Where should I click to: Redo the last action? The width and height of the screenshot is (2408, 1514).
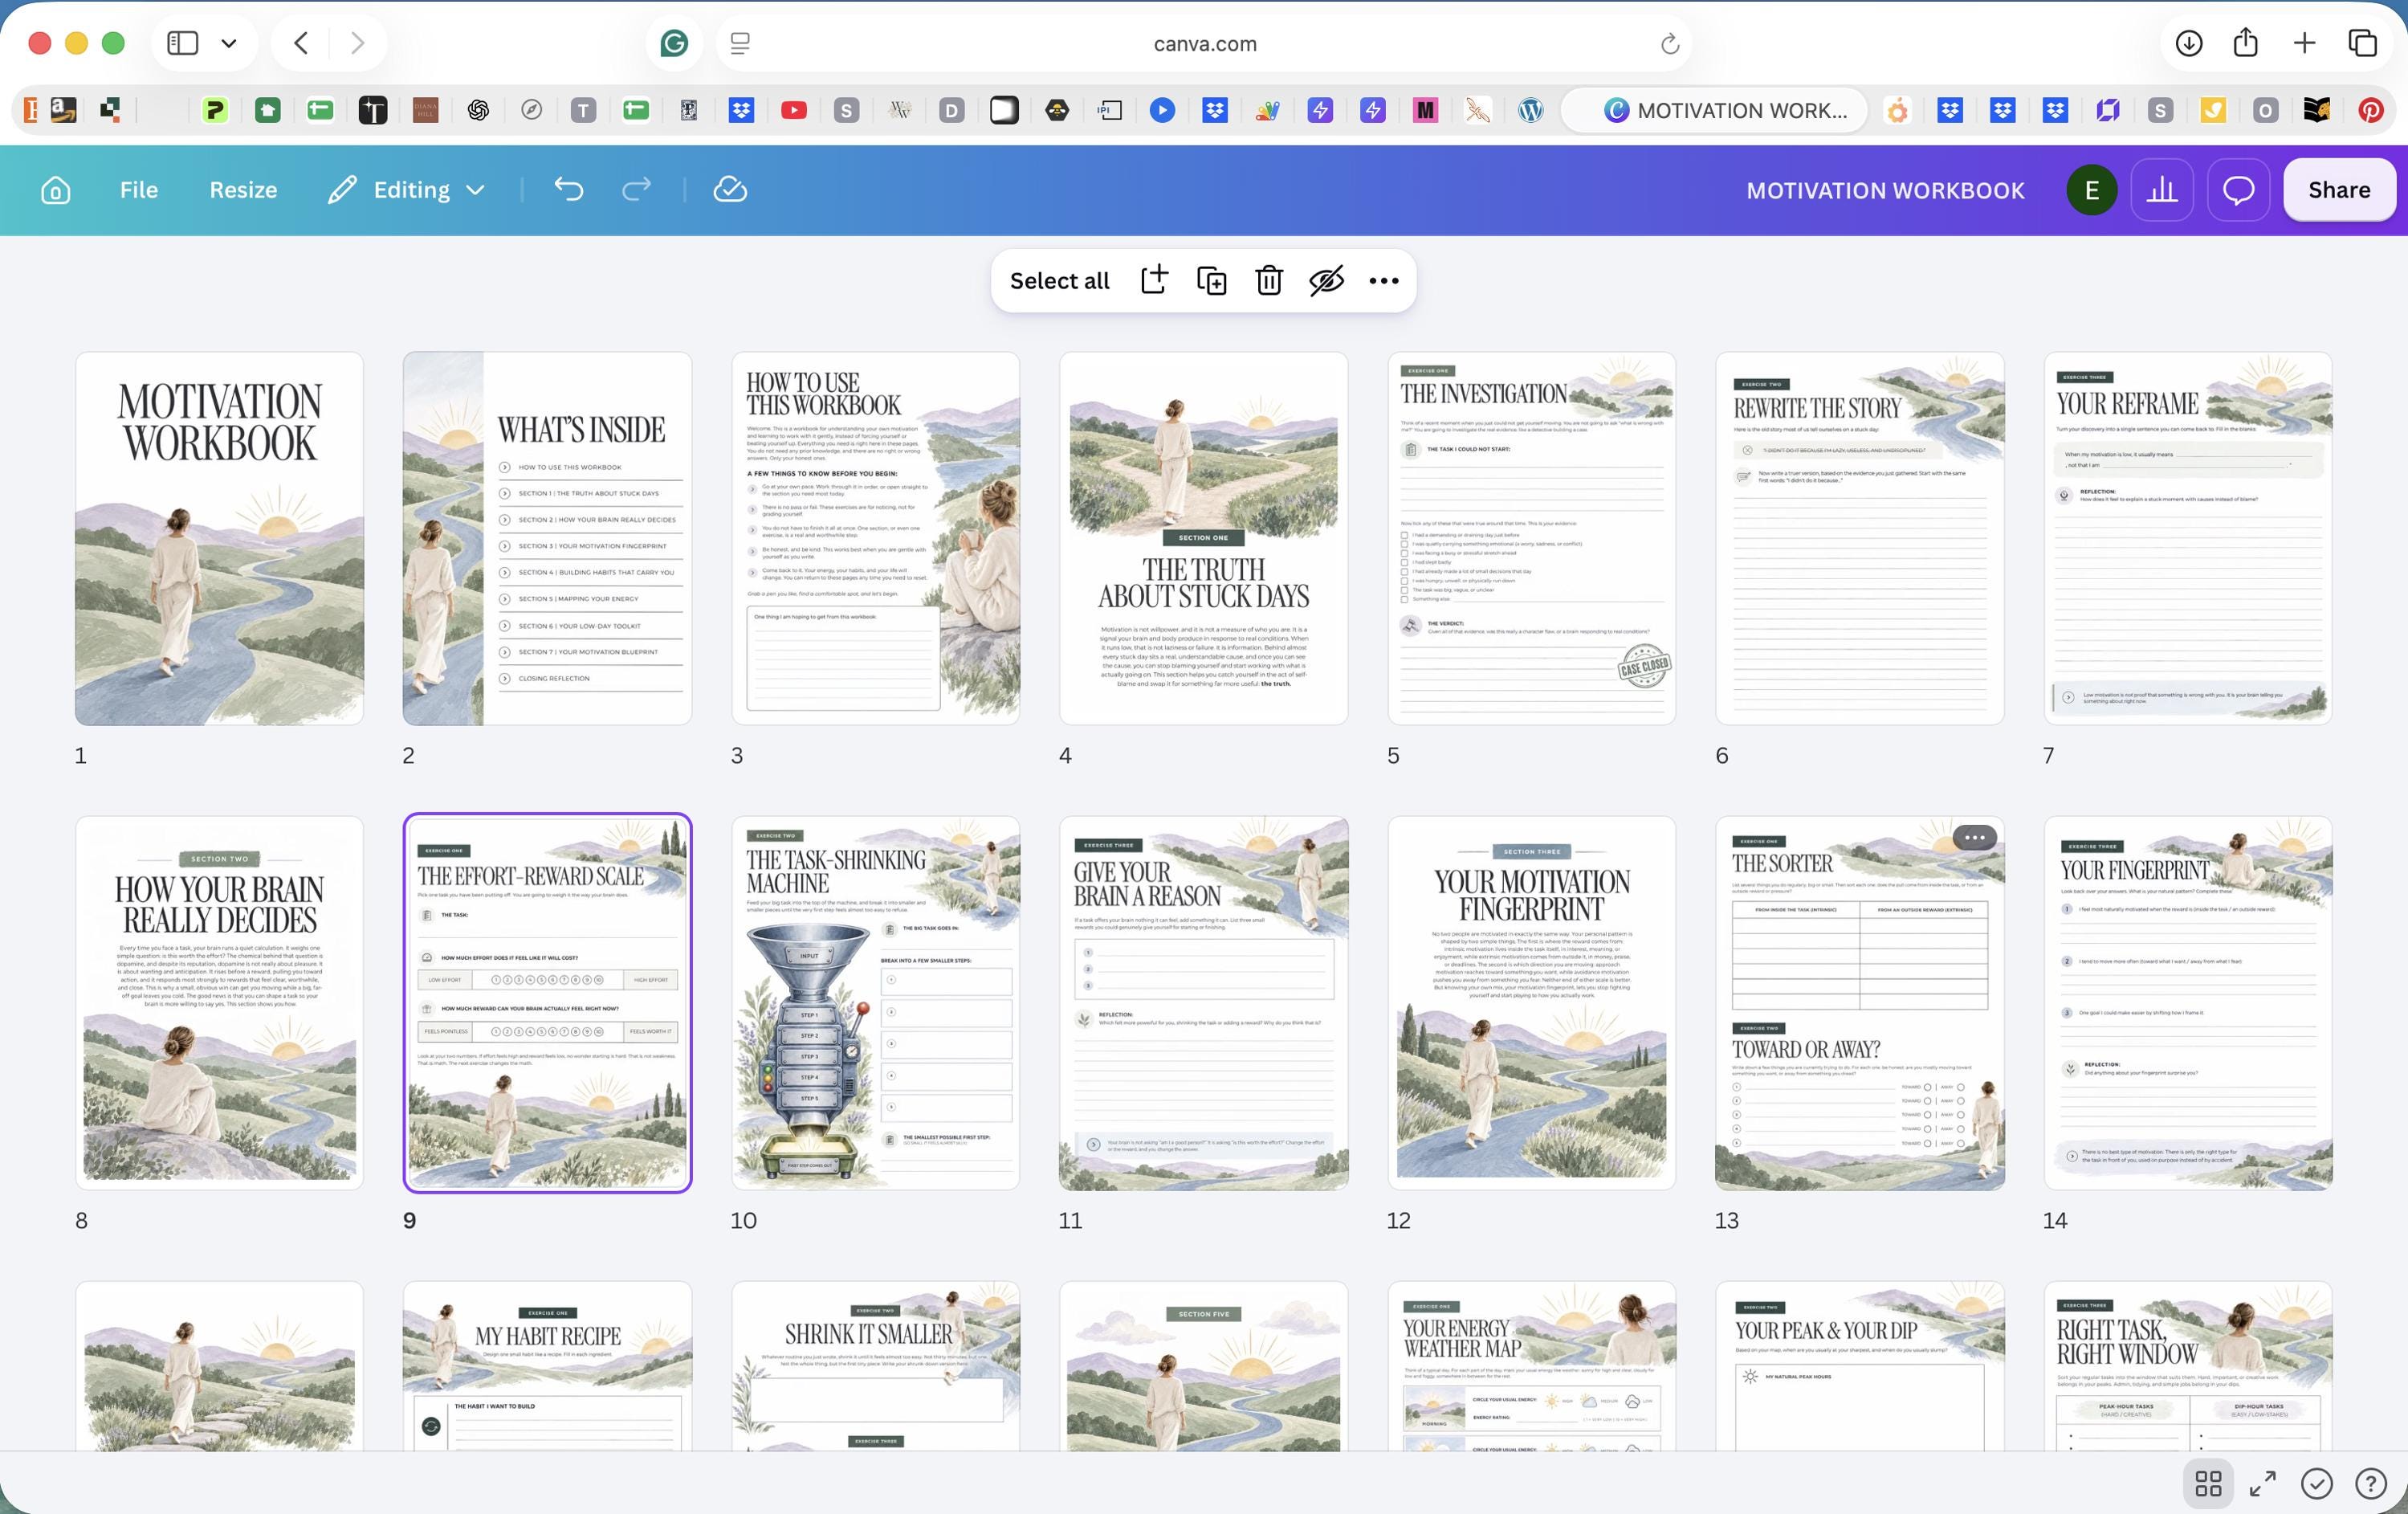[x=636, y=190]
